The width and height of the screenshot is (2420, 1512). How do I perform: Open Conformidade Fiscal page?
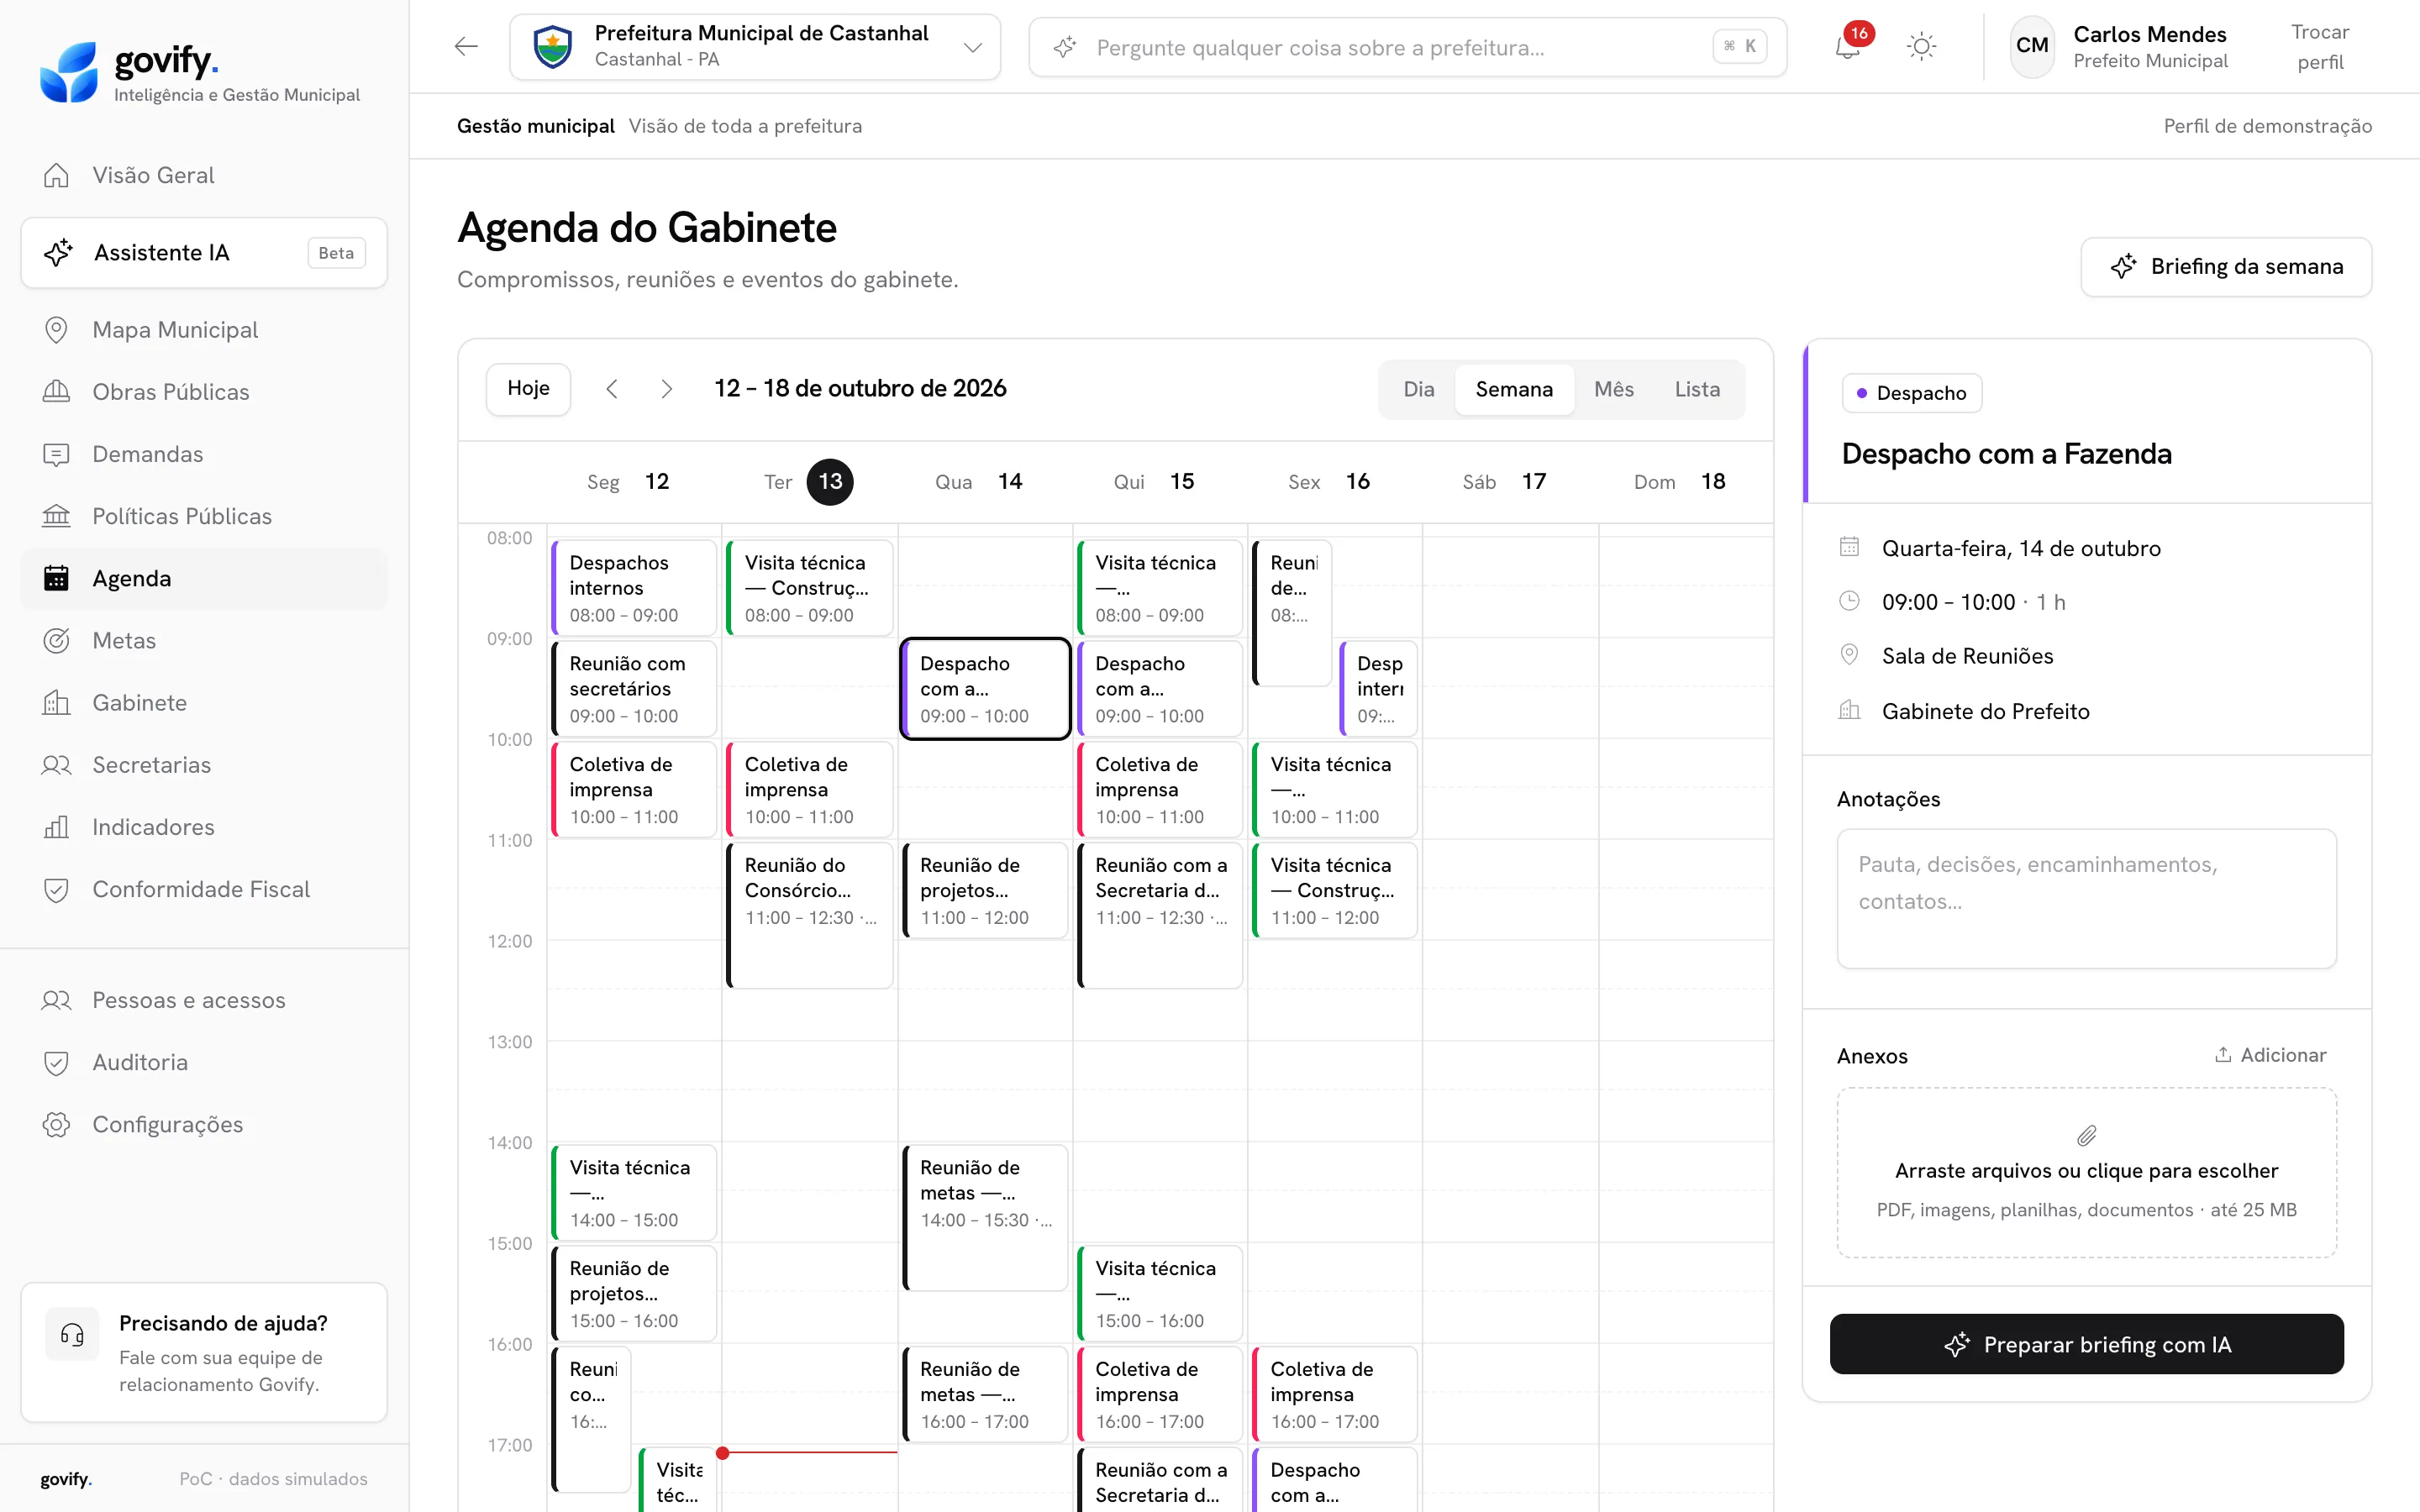(204, 889)
